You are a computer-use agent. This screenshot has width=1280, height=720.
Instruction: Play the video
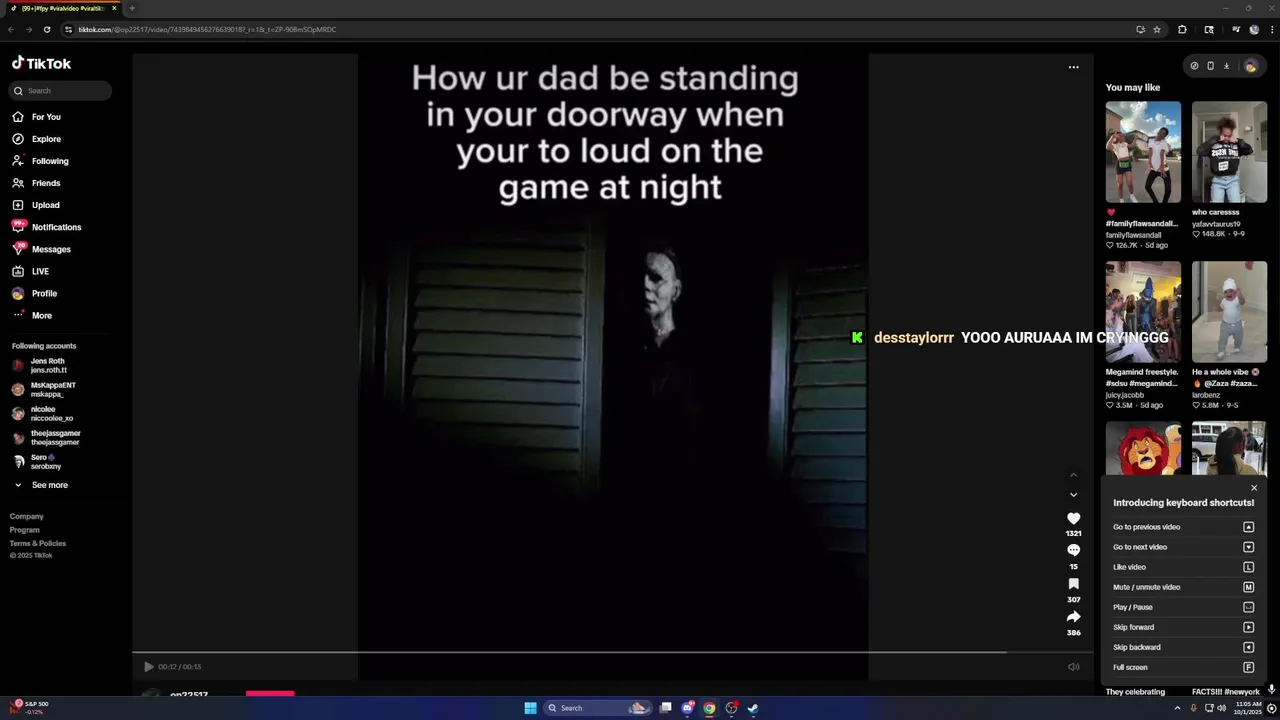pos(149,667)
